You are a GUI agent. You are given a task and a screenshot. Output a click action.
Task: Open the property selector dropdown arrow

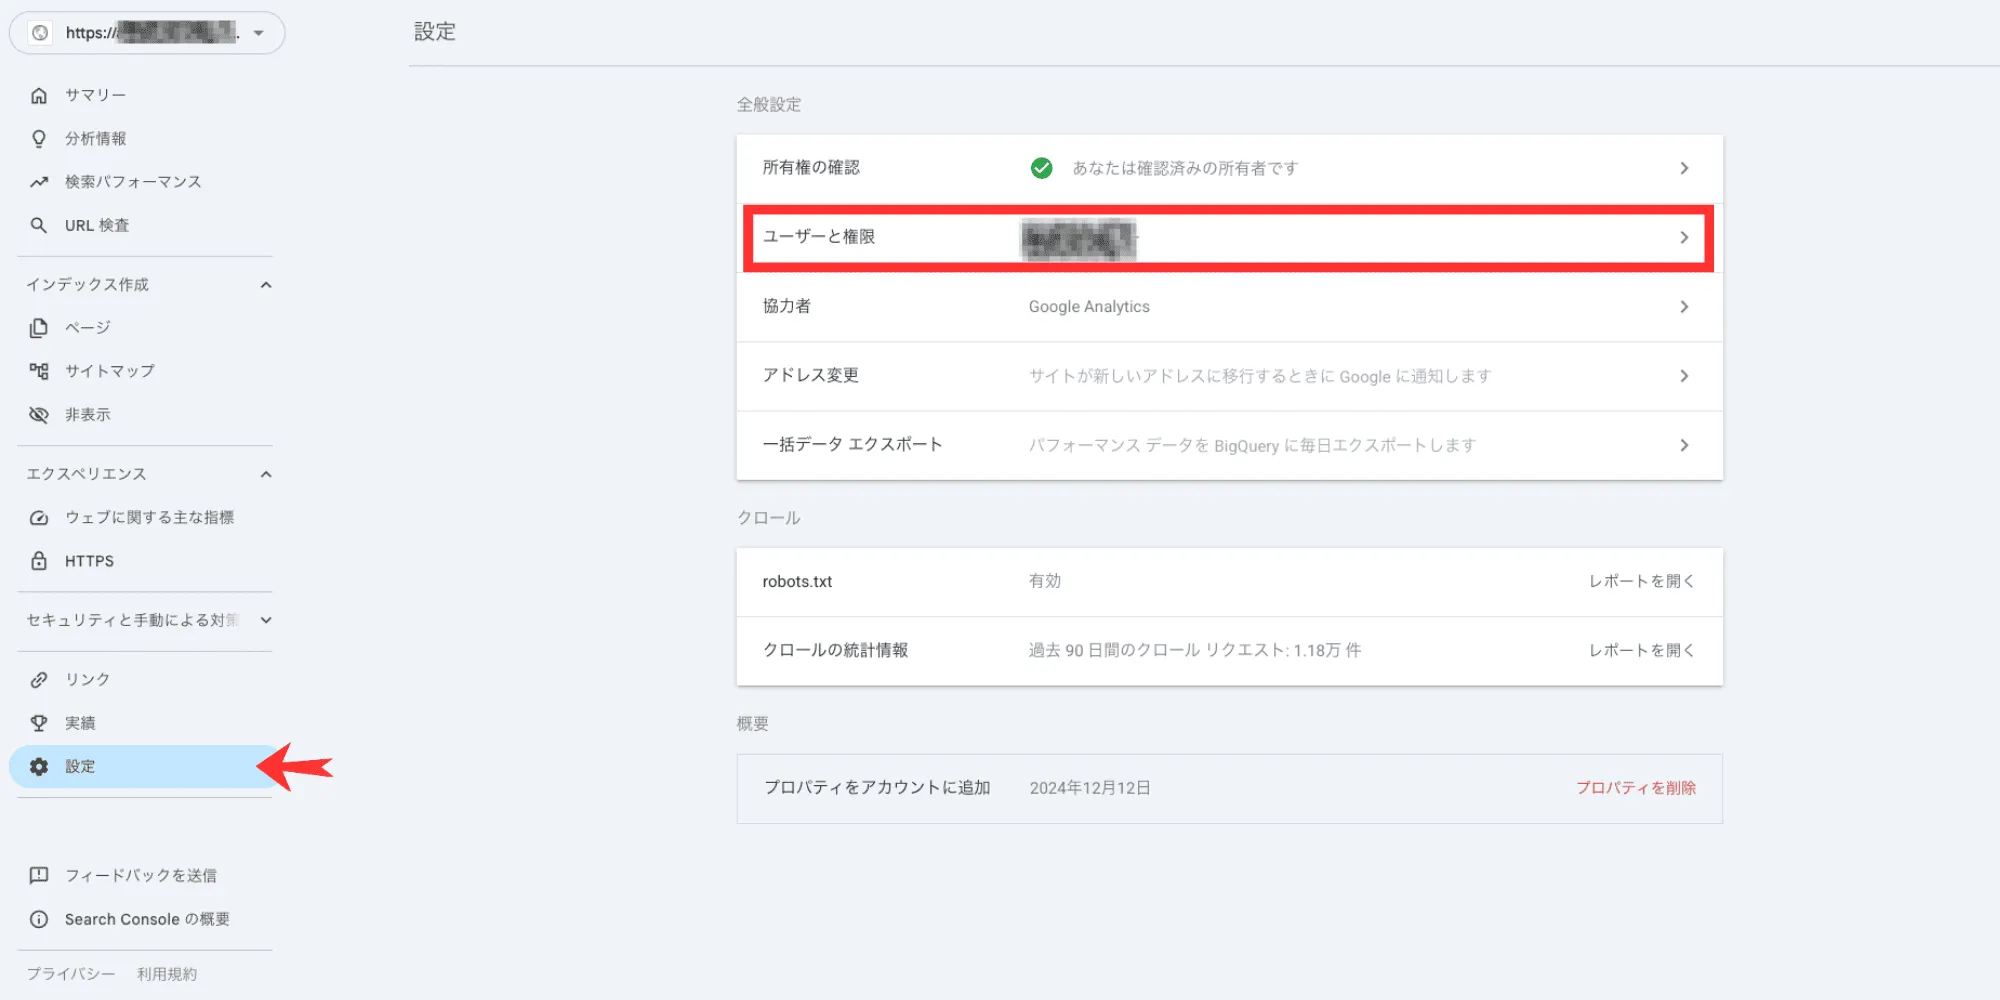259,33
